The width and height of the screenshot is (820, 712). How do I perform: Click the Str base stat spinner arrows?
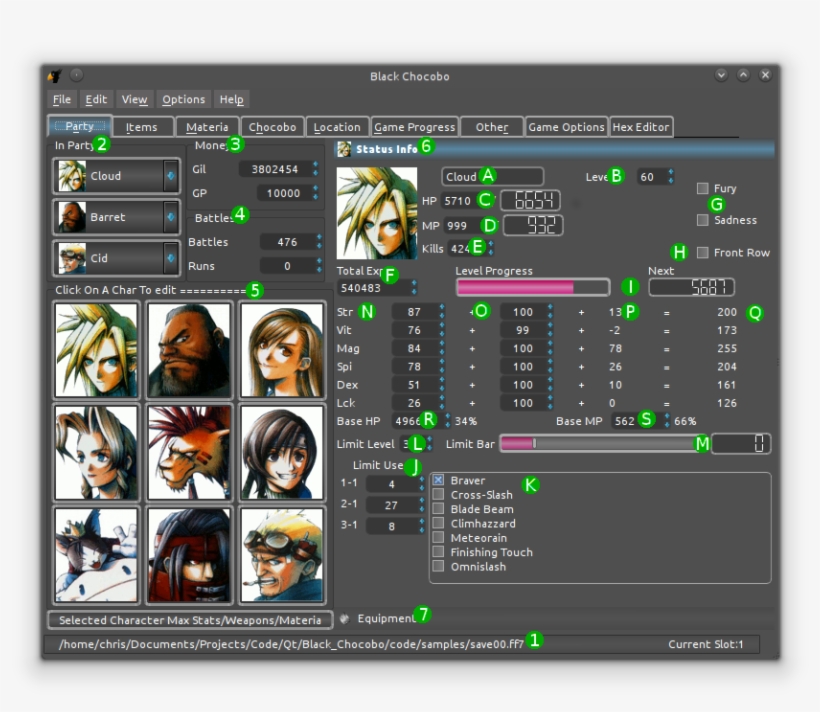click(442, 311)
